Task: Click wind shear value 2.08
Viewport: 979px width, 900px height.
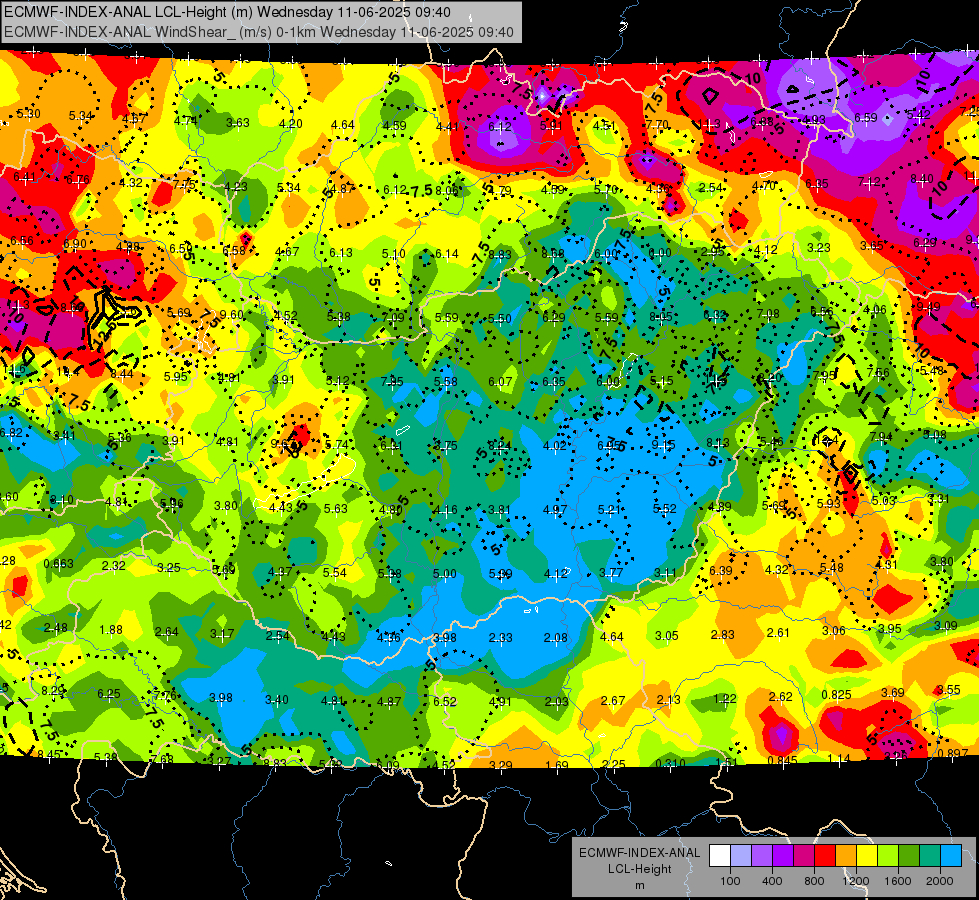Action: click(x=556, y=637)
